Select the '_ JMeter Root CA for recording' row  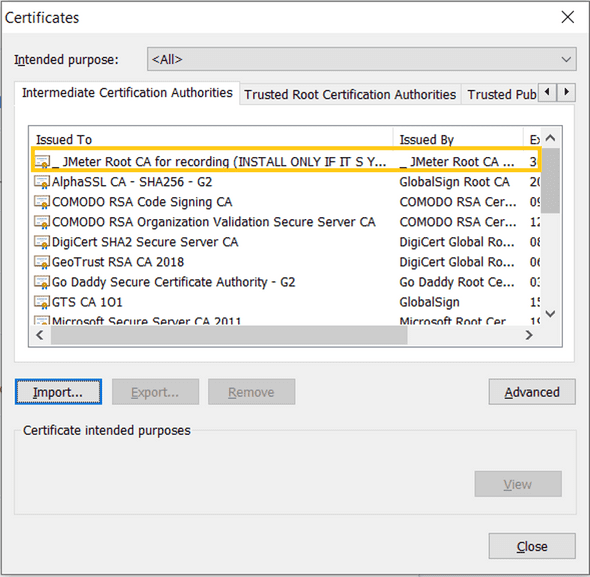pyautogui.click(x=286, y=160)
